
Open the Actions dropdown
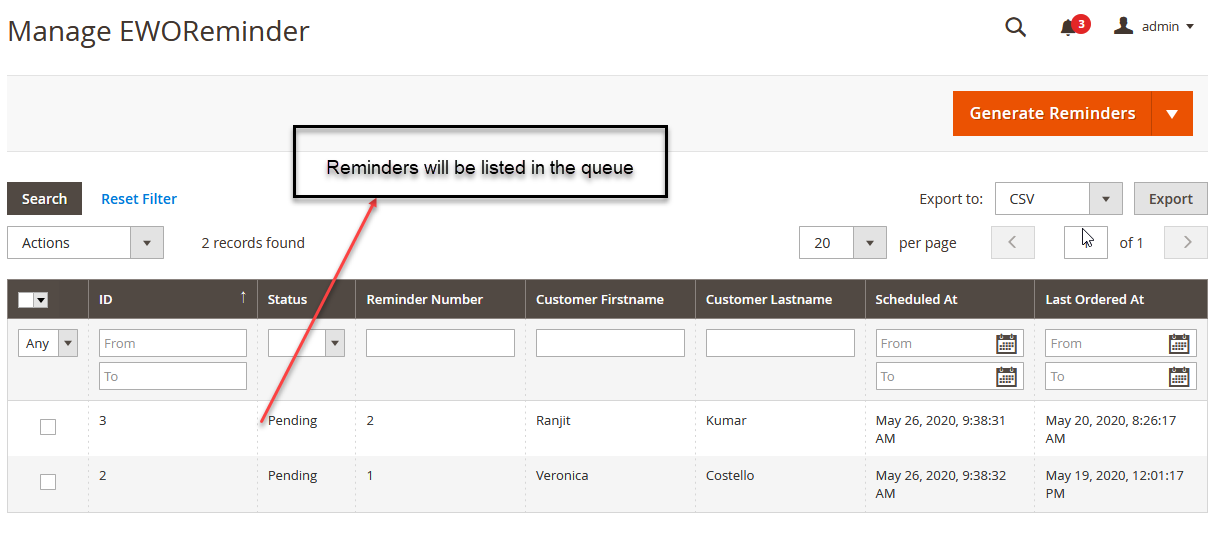[x=85, y=243]
